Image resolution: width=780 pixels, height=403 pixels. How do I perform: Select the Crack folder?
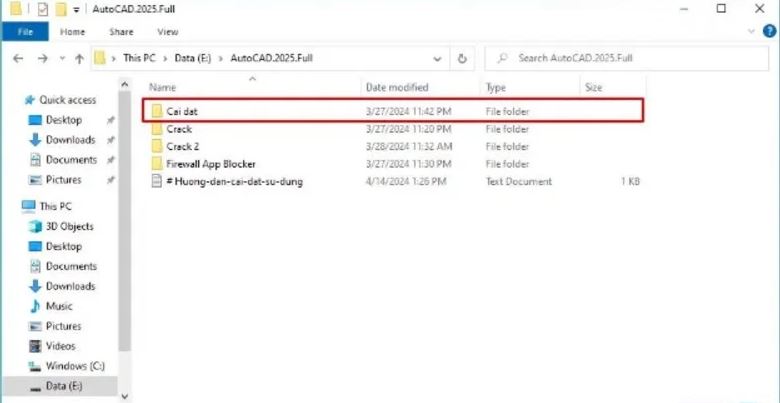tap(179, 129)
